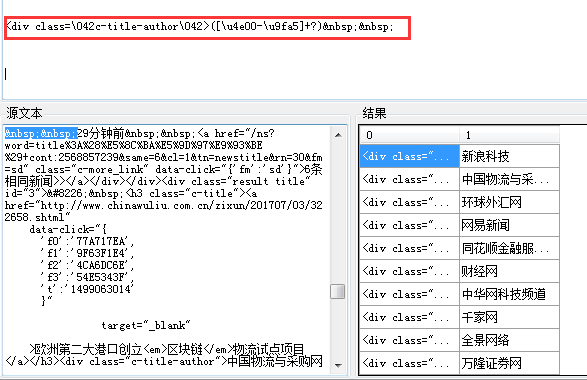Click the 'f2':'4CA6DC6E' line in source
Viewport: 587px width, 380px height.
click(x=87, y=265)
